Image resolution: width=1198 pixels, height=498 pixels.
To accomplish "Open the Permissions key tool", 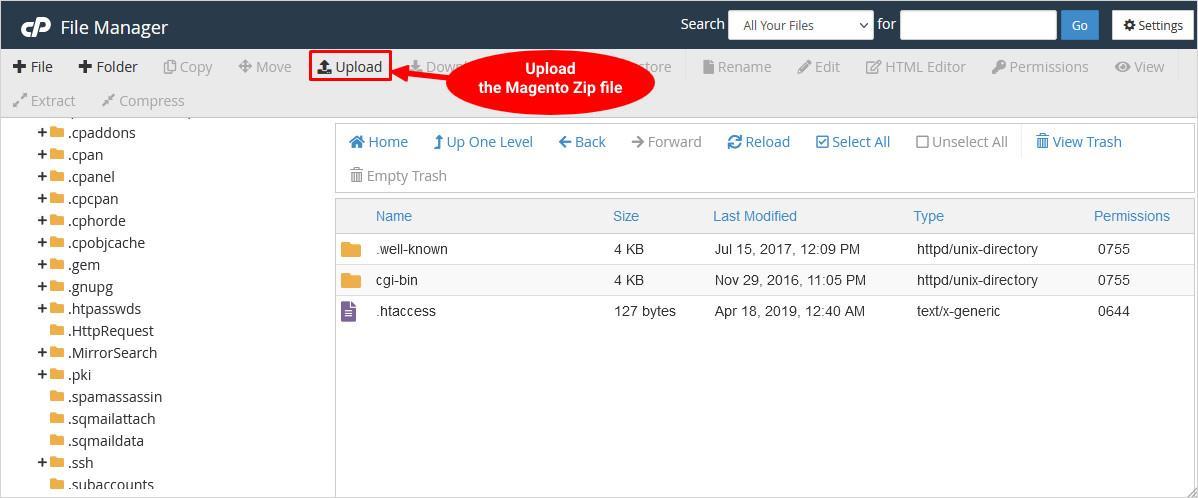I will [x=1040, y=67].
